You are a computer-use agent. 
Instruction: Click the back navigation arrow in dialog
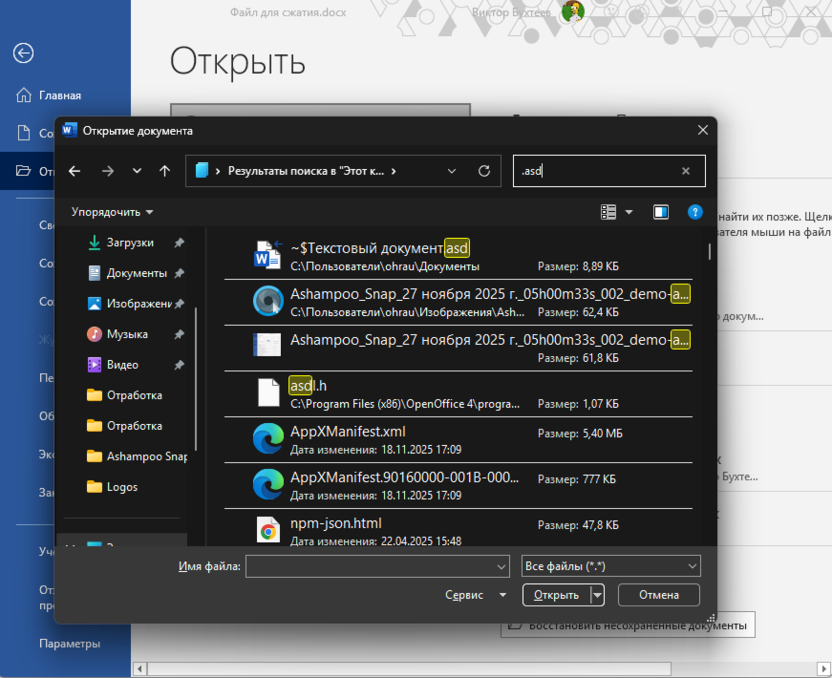point(74,171)
